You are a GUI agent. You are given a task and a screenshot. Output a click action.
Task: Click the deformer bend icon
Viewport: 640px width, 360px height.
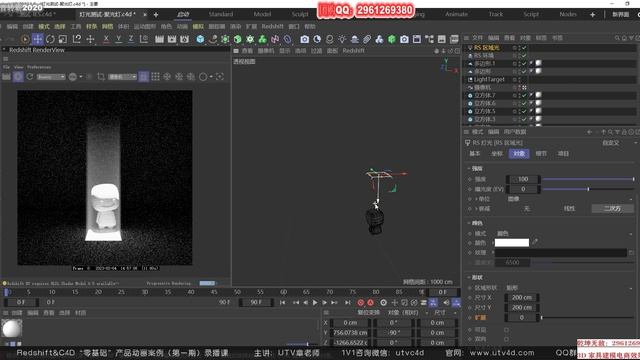(288, 39)
